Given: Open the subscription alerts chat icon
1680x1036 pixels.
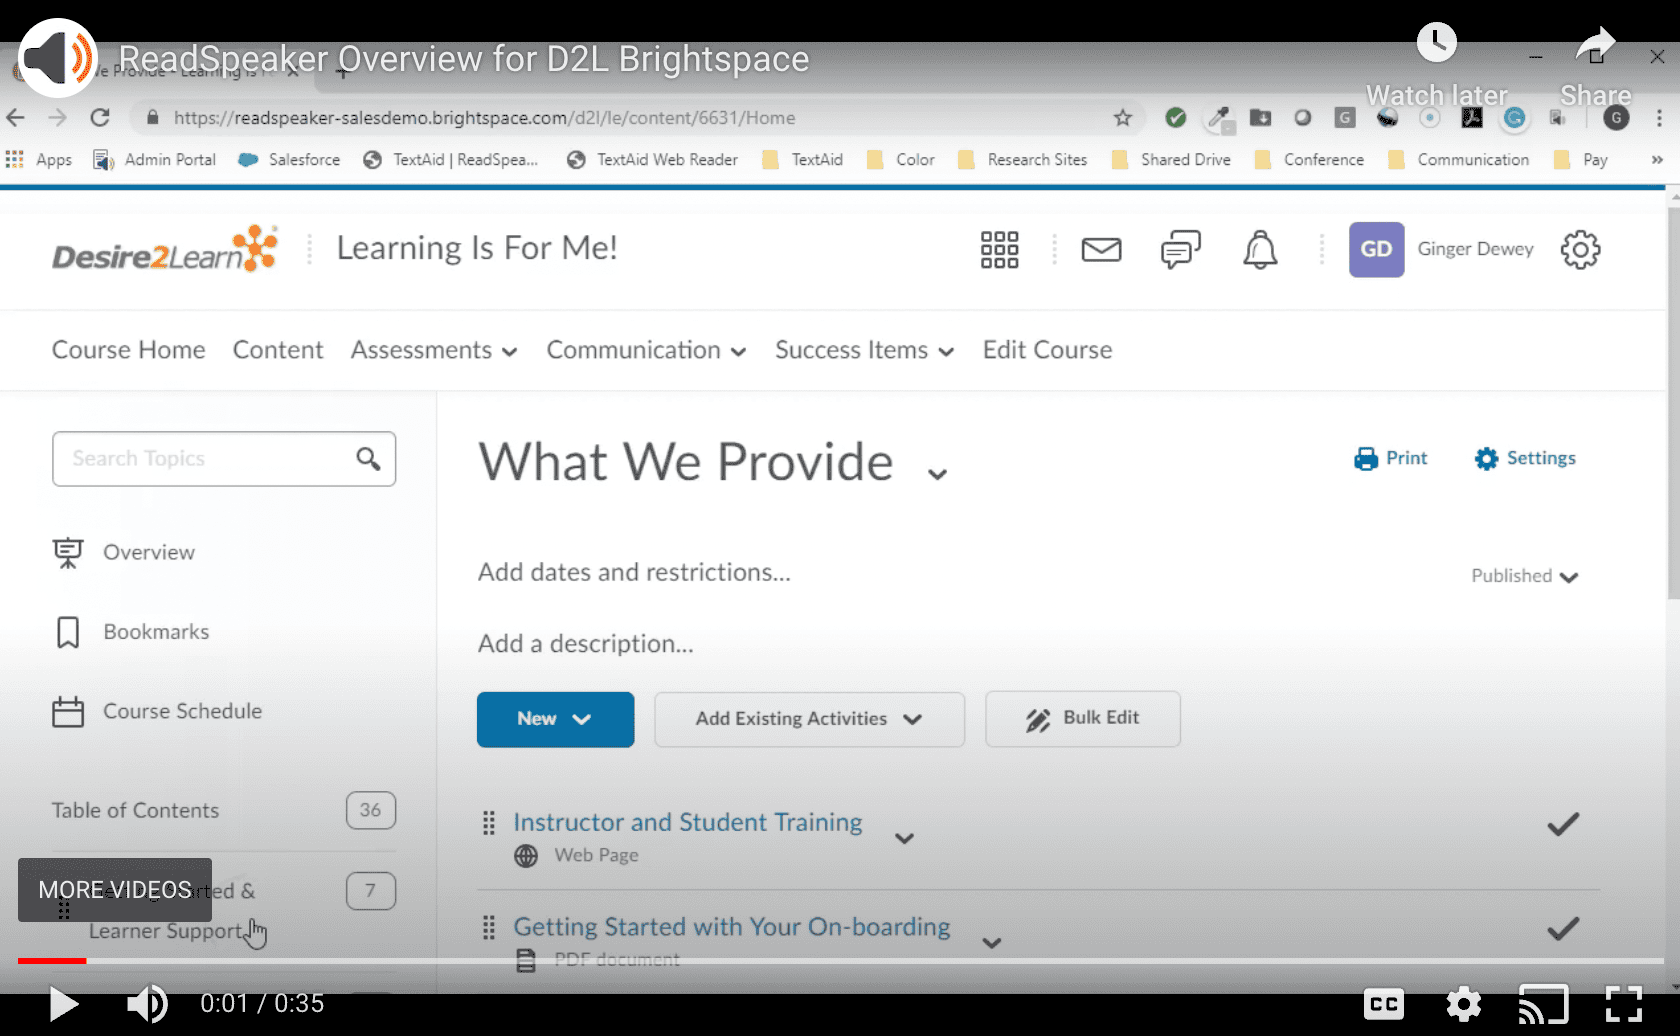Looking at the screenshot, I should point(1180,250).
